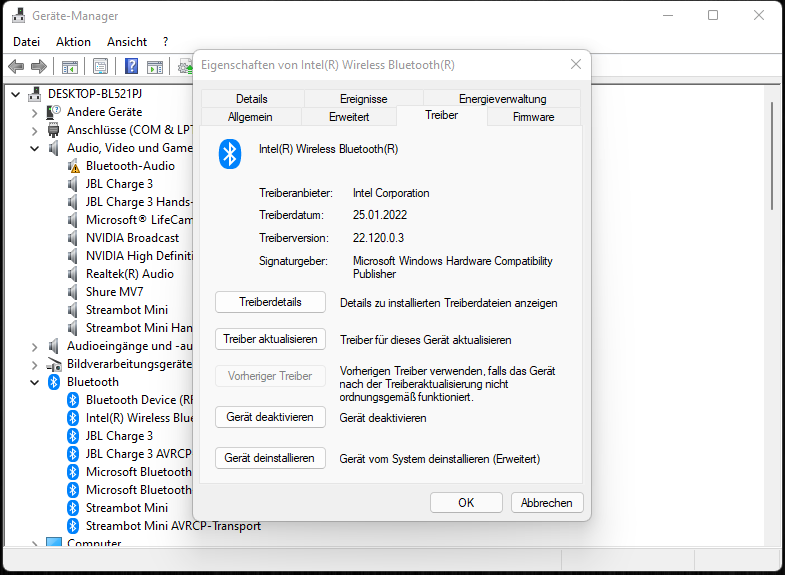The image size is (785, 575).
Task: Click the Anschlüsse (COM & LPT) port icon
Action: coord(54,130)
